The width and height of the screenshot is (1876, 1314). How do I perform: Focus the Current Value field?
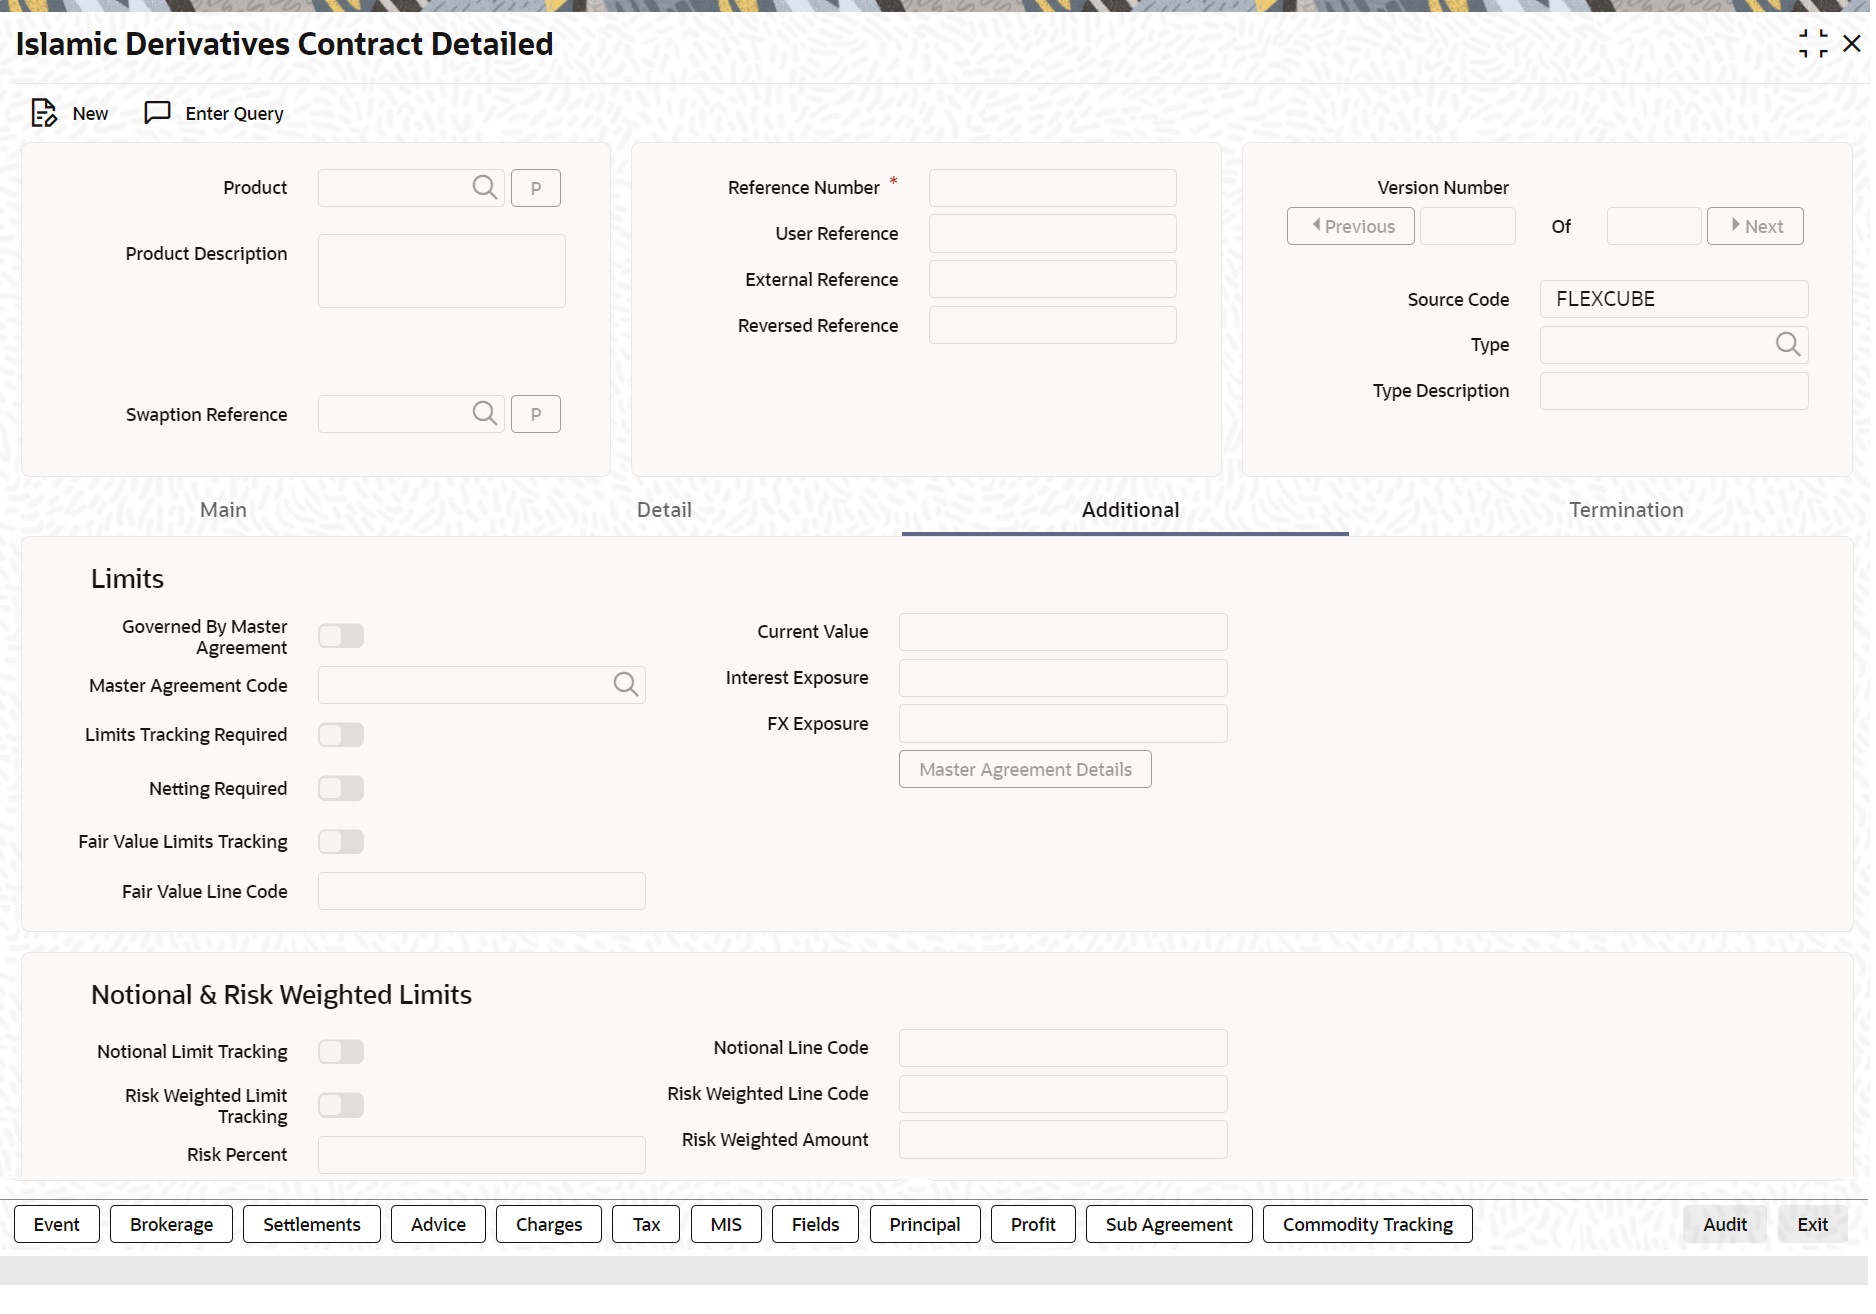coord(1063,632)
